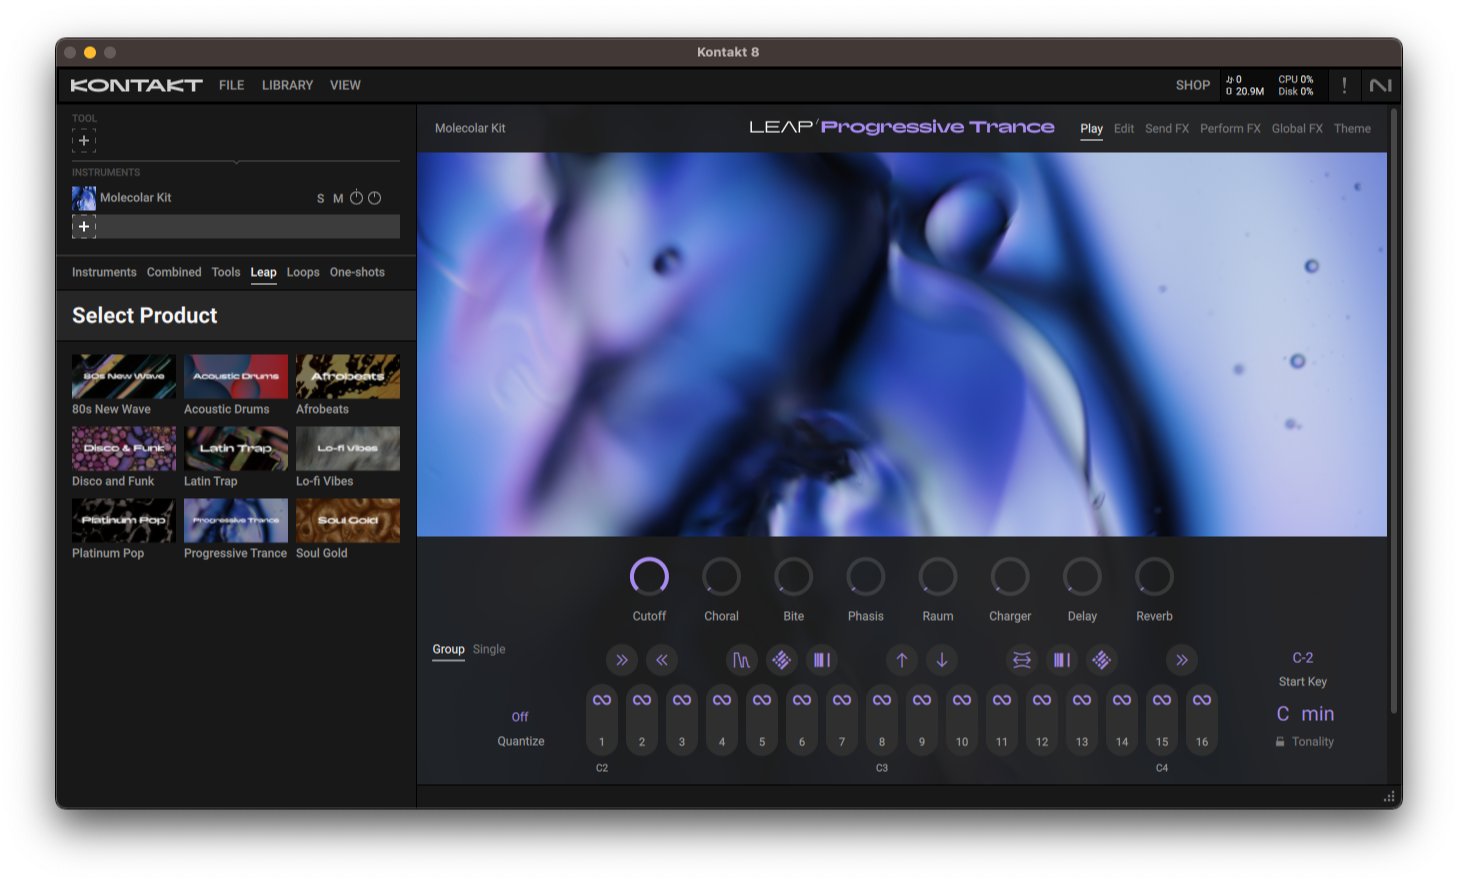The image size is (1458, 883).
Task: Open the SHOP page
Action: pyautogui.click(x=1191, y=85)
